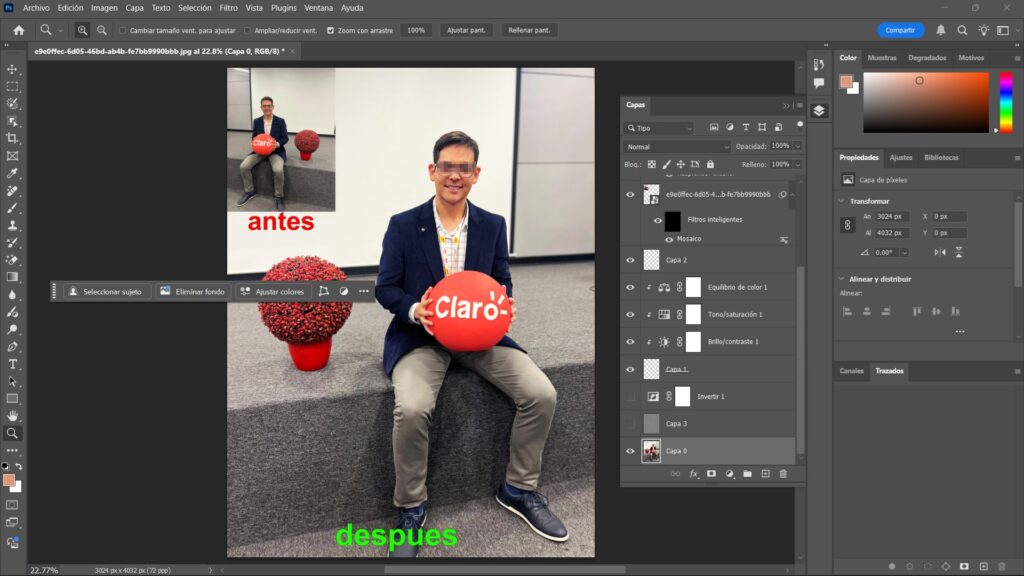The width and height of the screenshot is (1024, 576).
Task: Hide the Capa 1 layer
Action: click(x=630, y=369)
